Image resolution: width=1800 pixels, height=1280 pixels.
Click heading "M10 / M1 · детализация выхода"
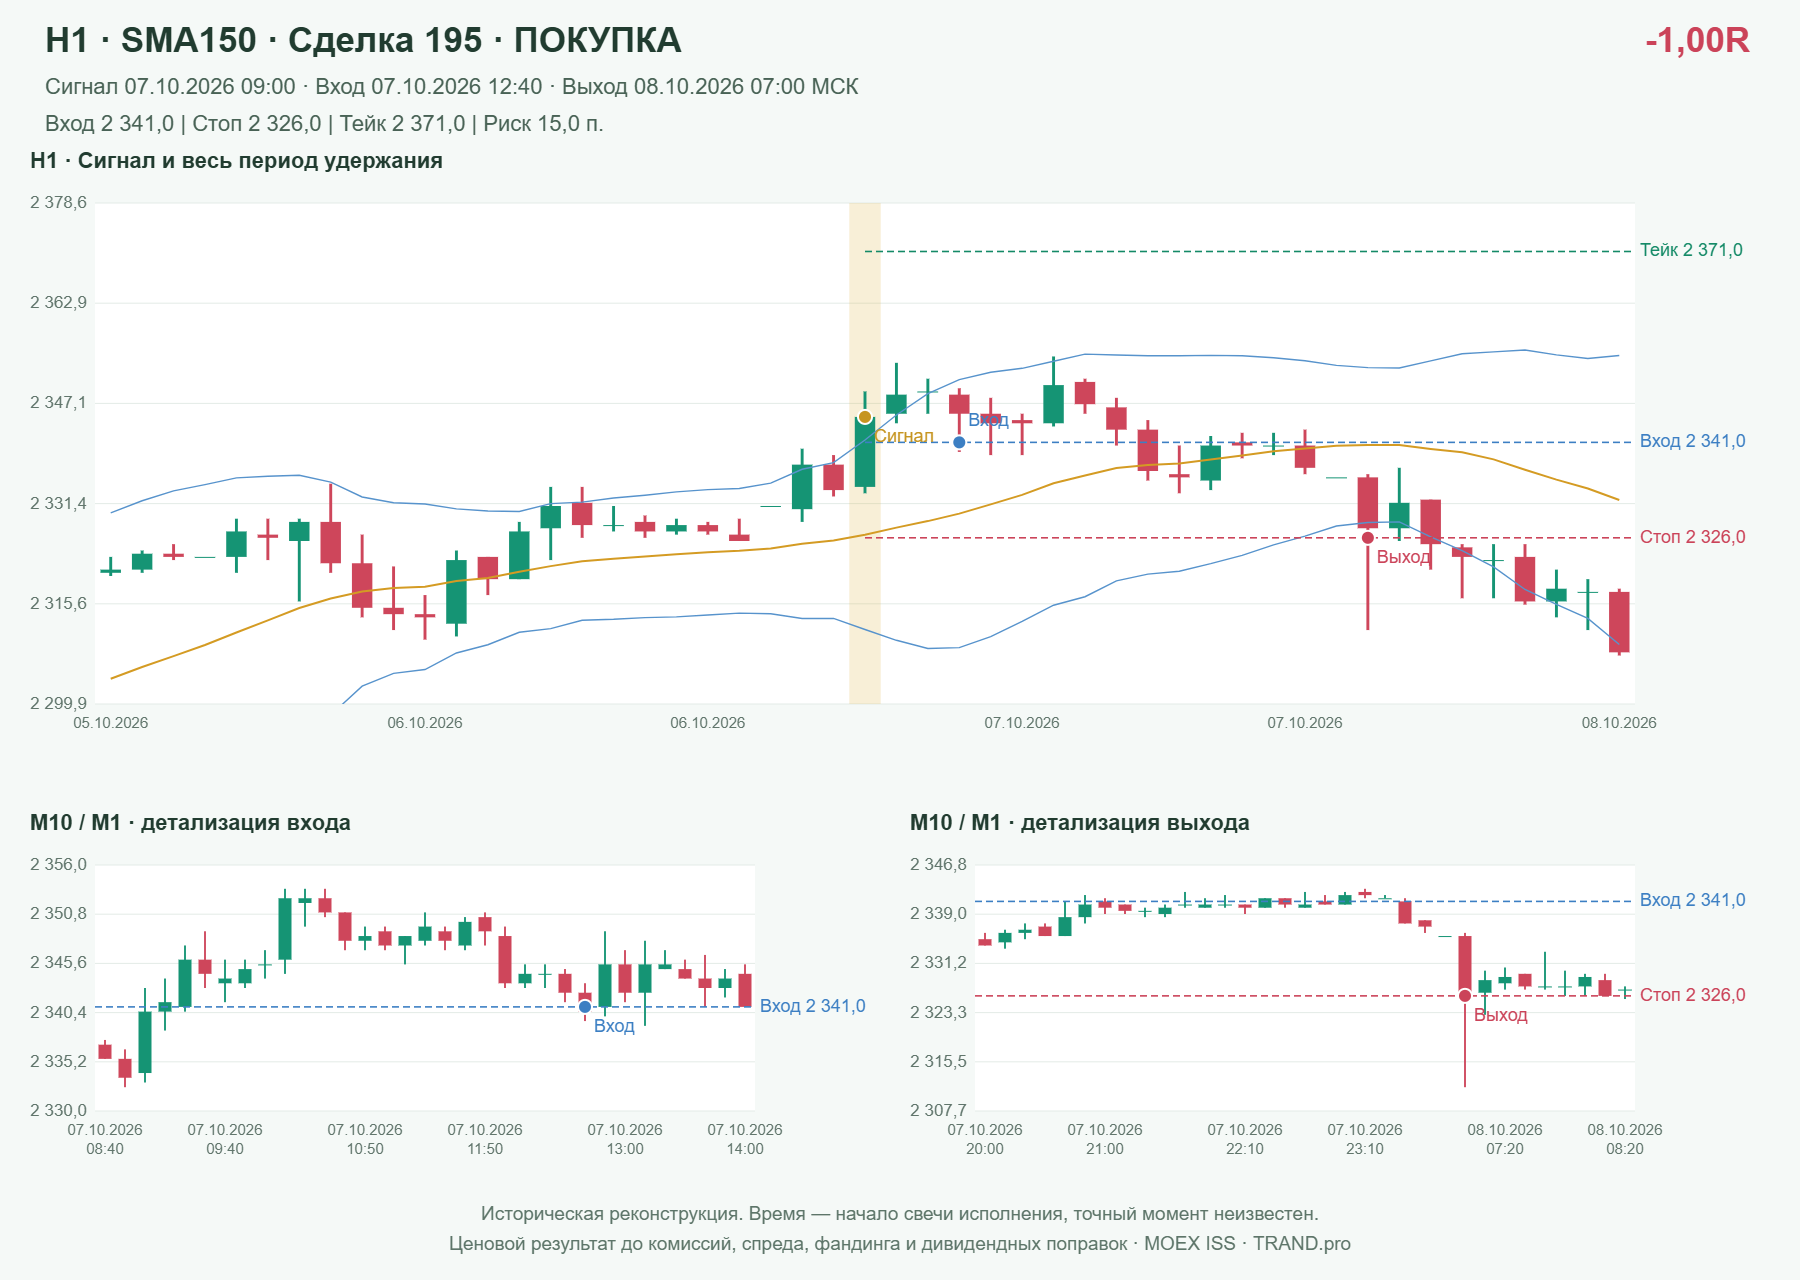point(1080,823)
